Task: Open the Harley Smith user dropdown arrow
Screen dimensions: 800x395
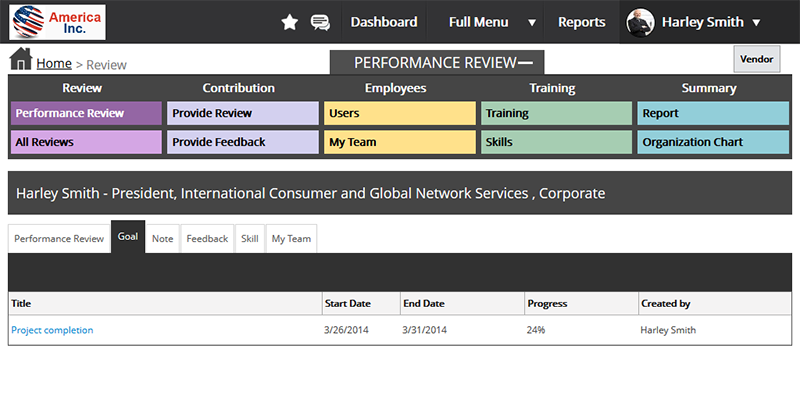Action: [756, 22]
